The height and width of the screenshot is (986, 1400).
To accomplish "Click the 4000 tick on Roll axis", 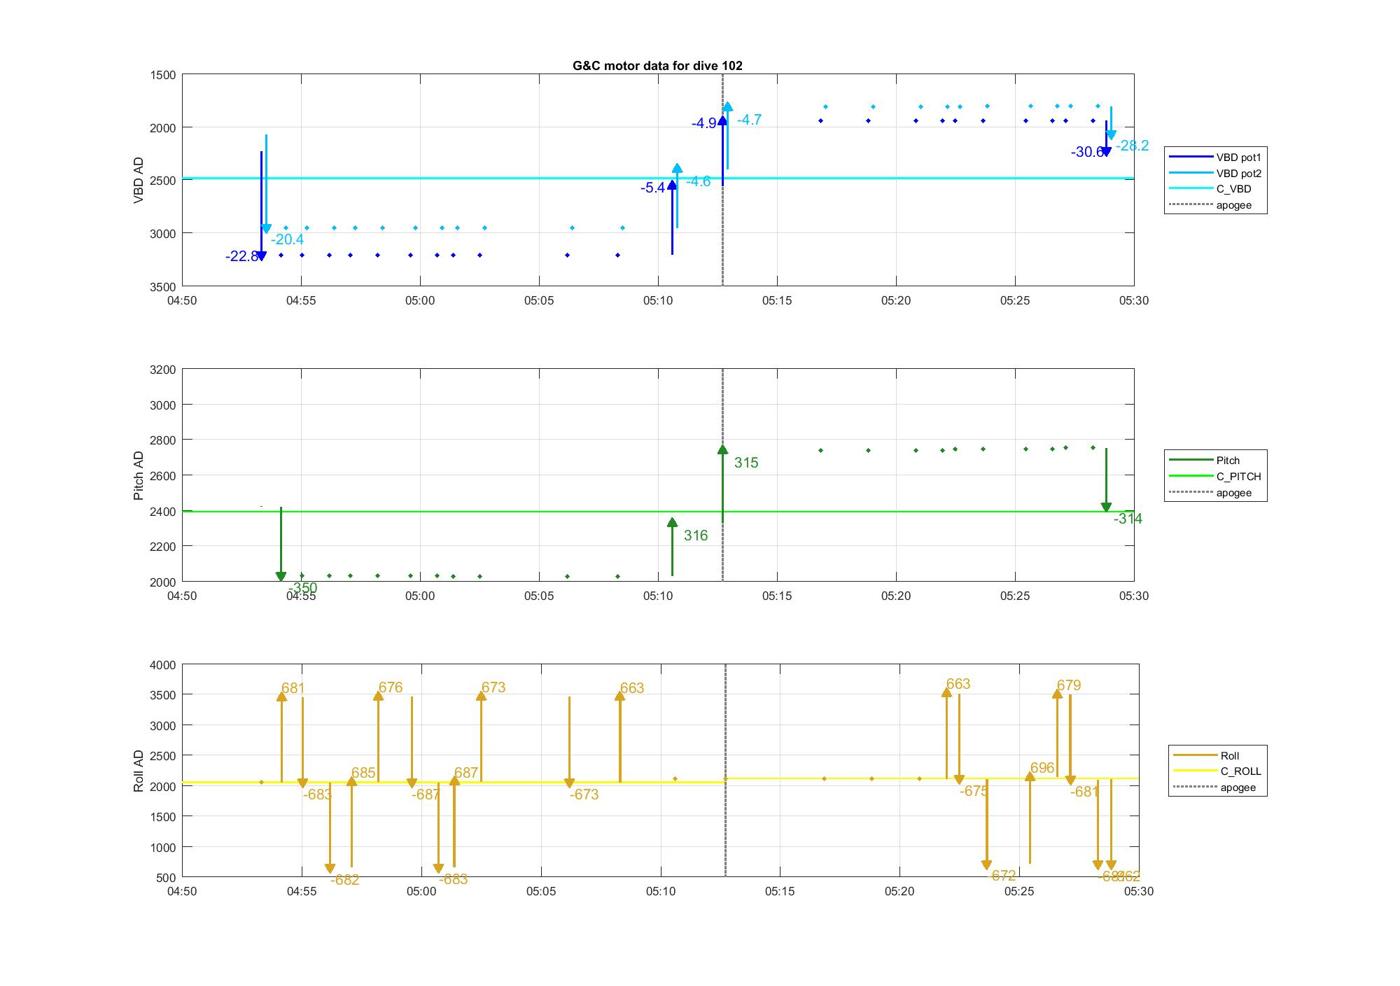I will [x=163, y=665].
